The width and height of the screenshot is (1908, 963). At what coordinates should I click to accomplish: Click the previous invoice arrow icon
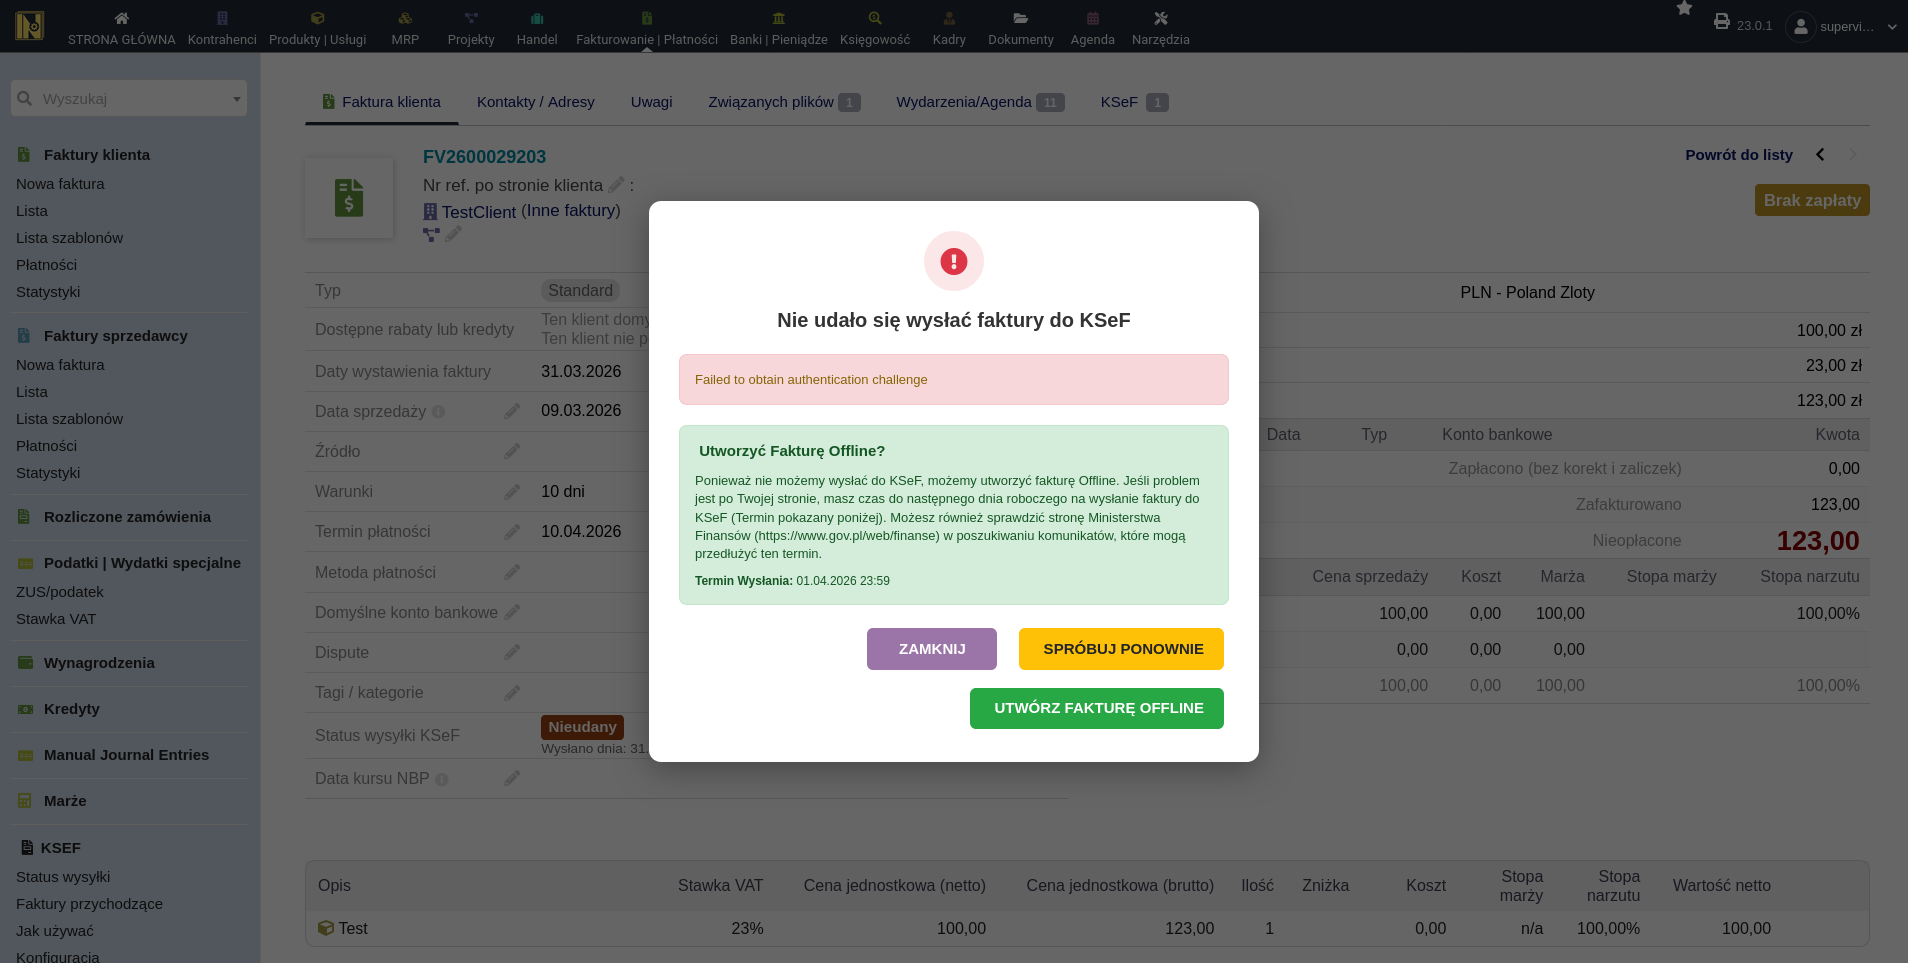(1820, 155)
